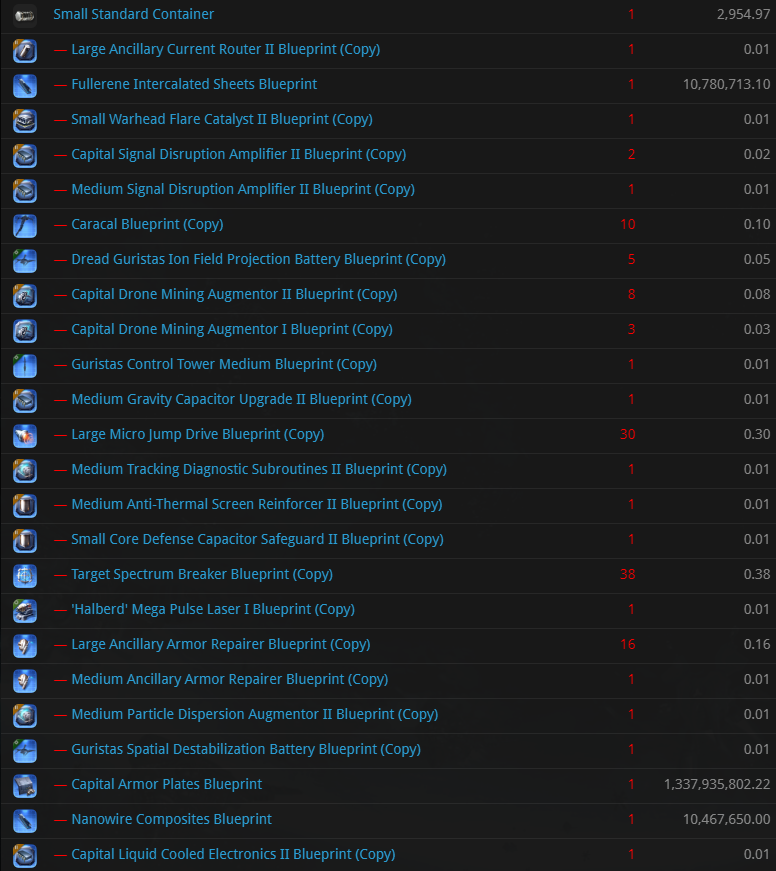Select the container value 2,954.97

[x=743, y=14]
